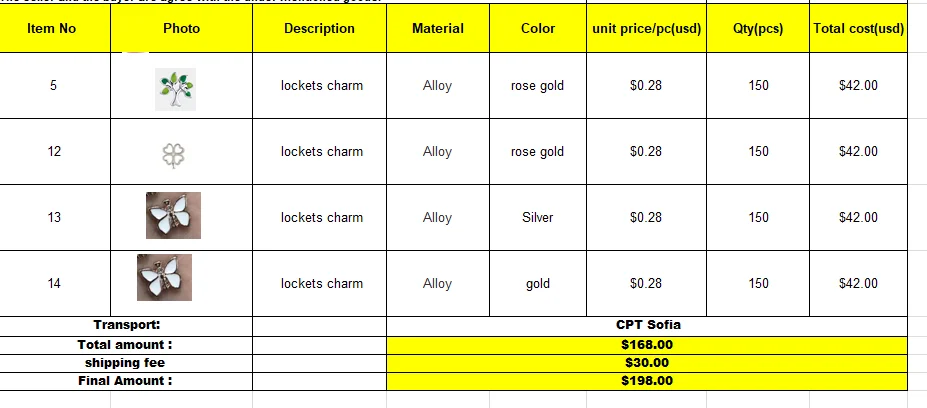The height and width of the screenshot is (408, 927).
Task: Click the yellow $168.00 total amount cell
Action: click(x=647, y=345)
